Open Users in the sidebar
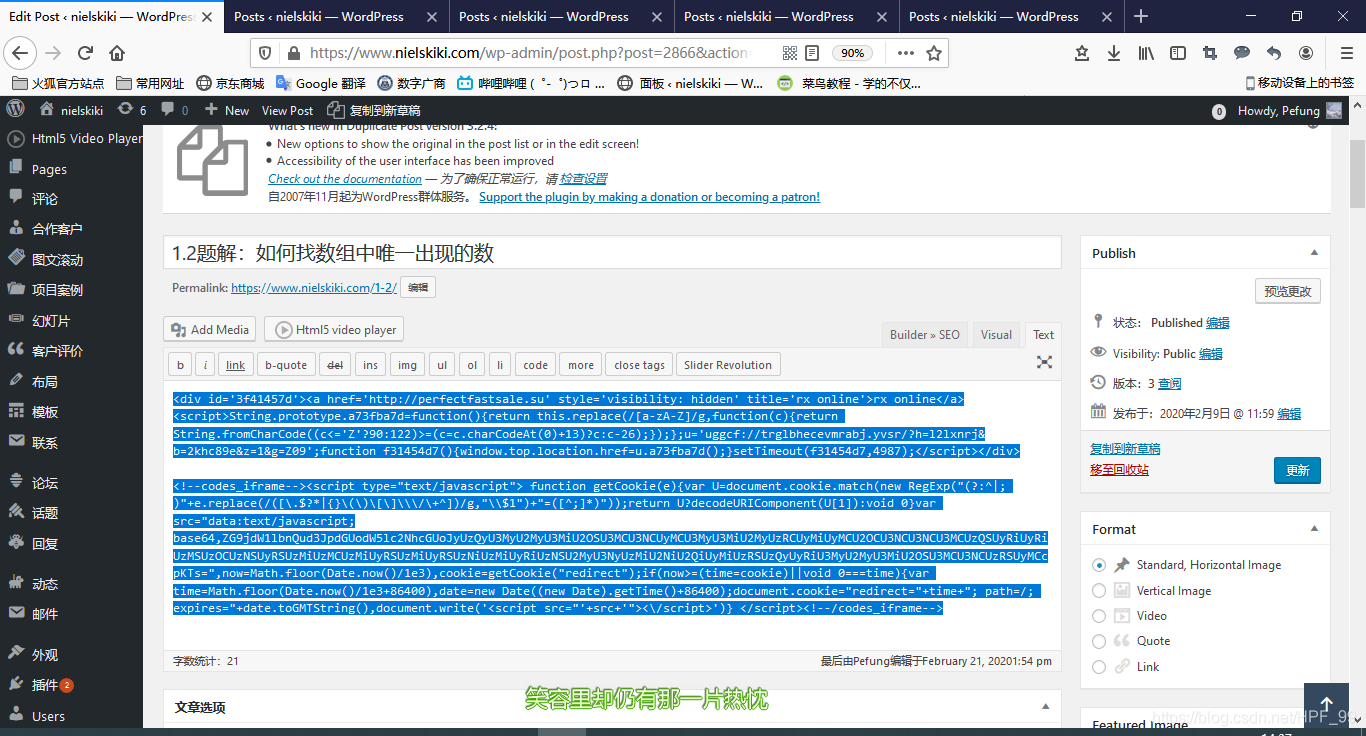The height and width of the screenshot is (736, 1366). pos(48,716)
